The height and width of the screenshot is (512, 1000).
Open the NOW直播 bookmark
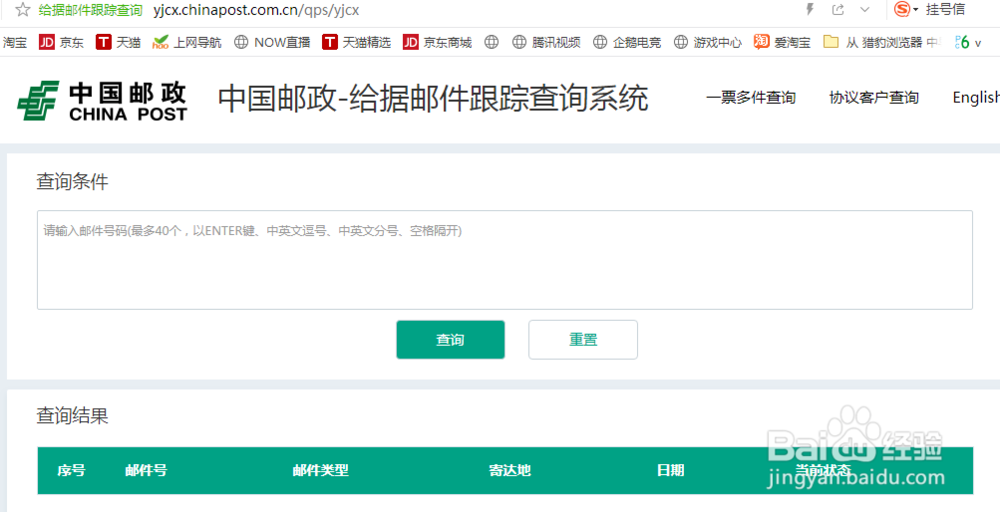point(272,43)
